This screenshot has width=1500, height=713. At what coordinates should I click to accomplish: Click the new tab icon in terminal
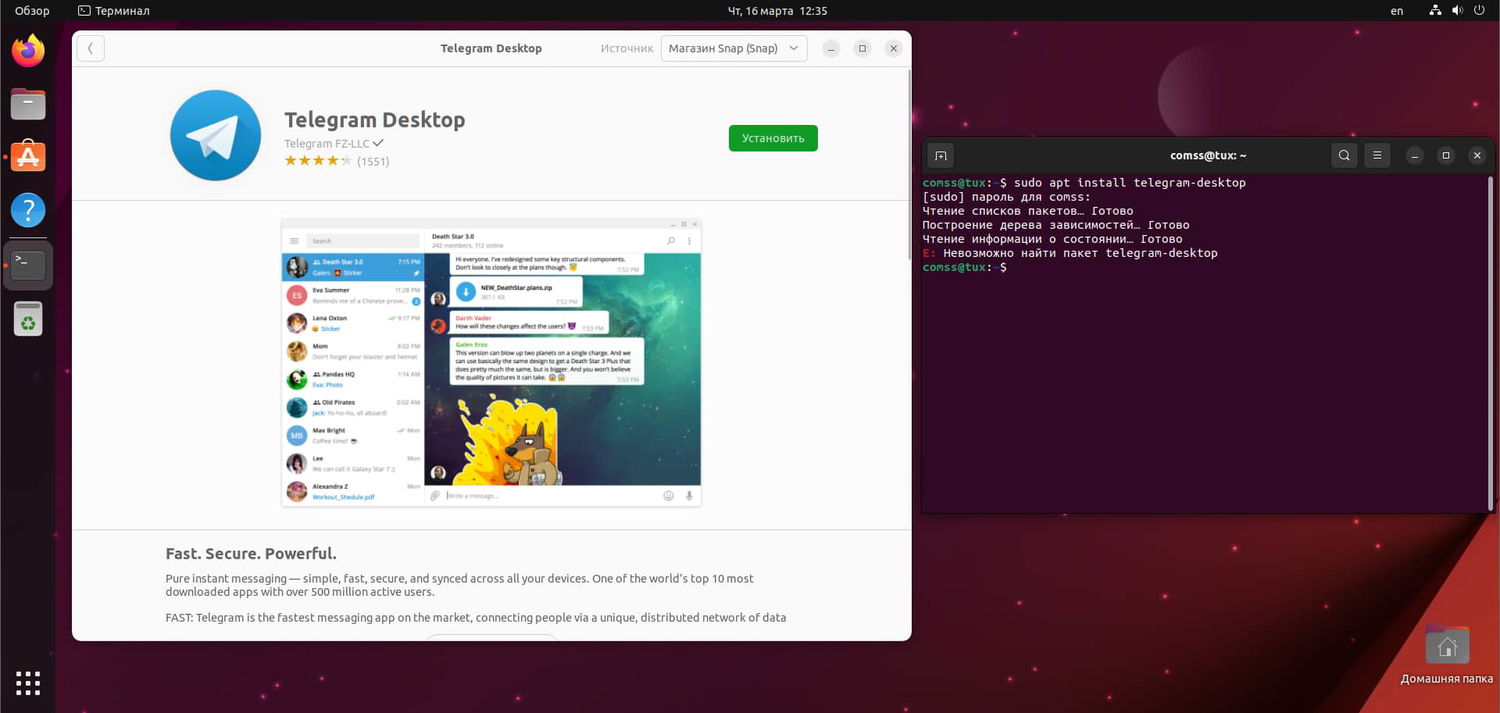[940, 155]
